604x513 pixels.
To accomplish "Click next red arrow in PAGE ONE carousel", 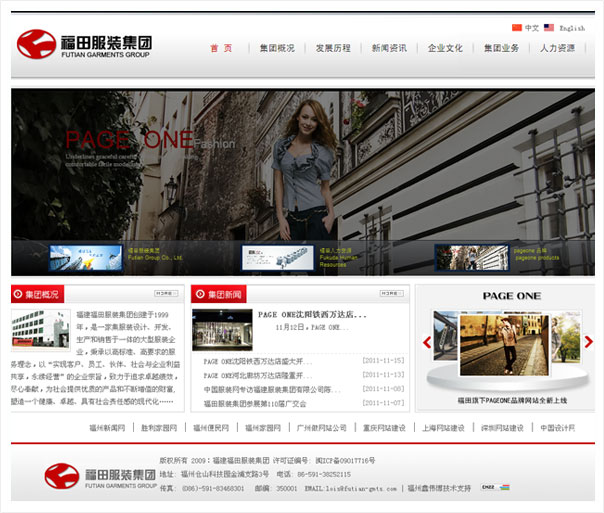I will (x=588, y=342).
